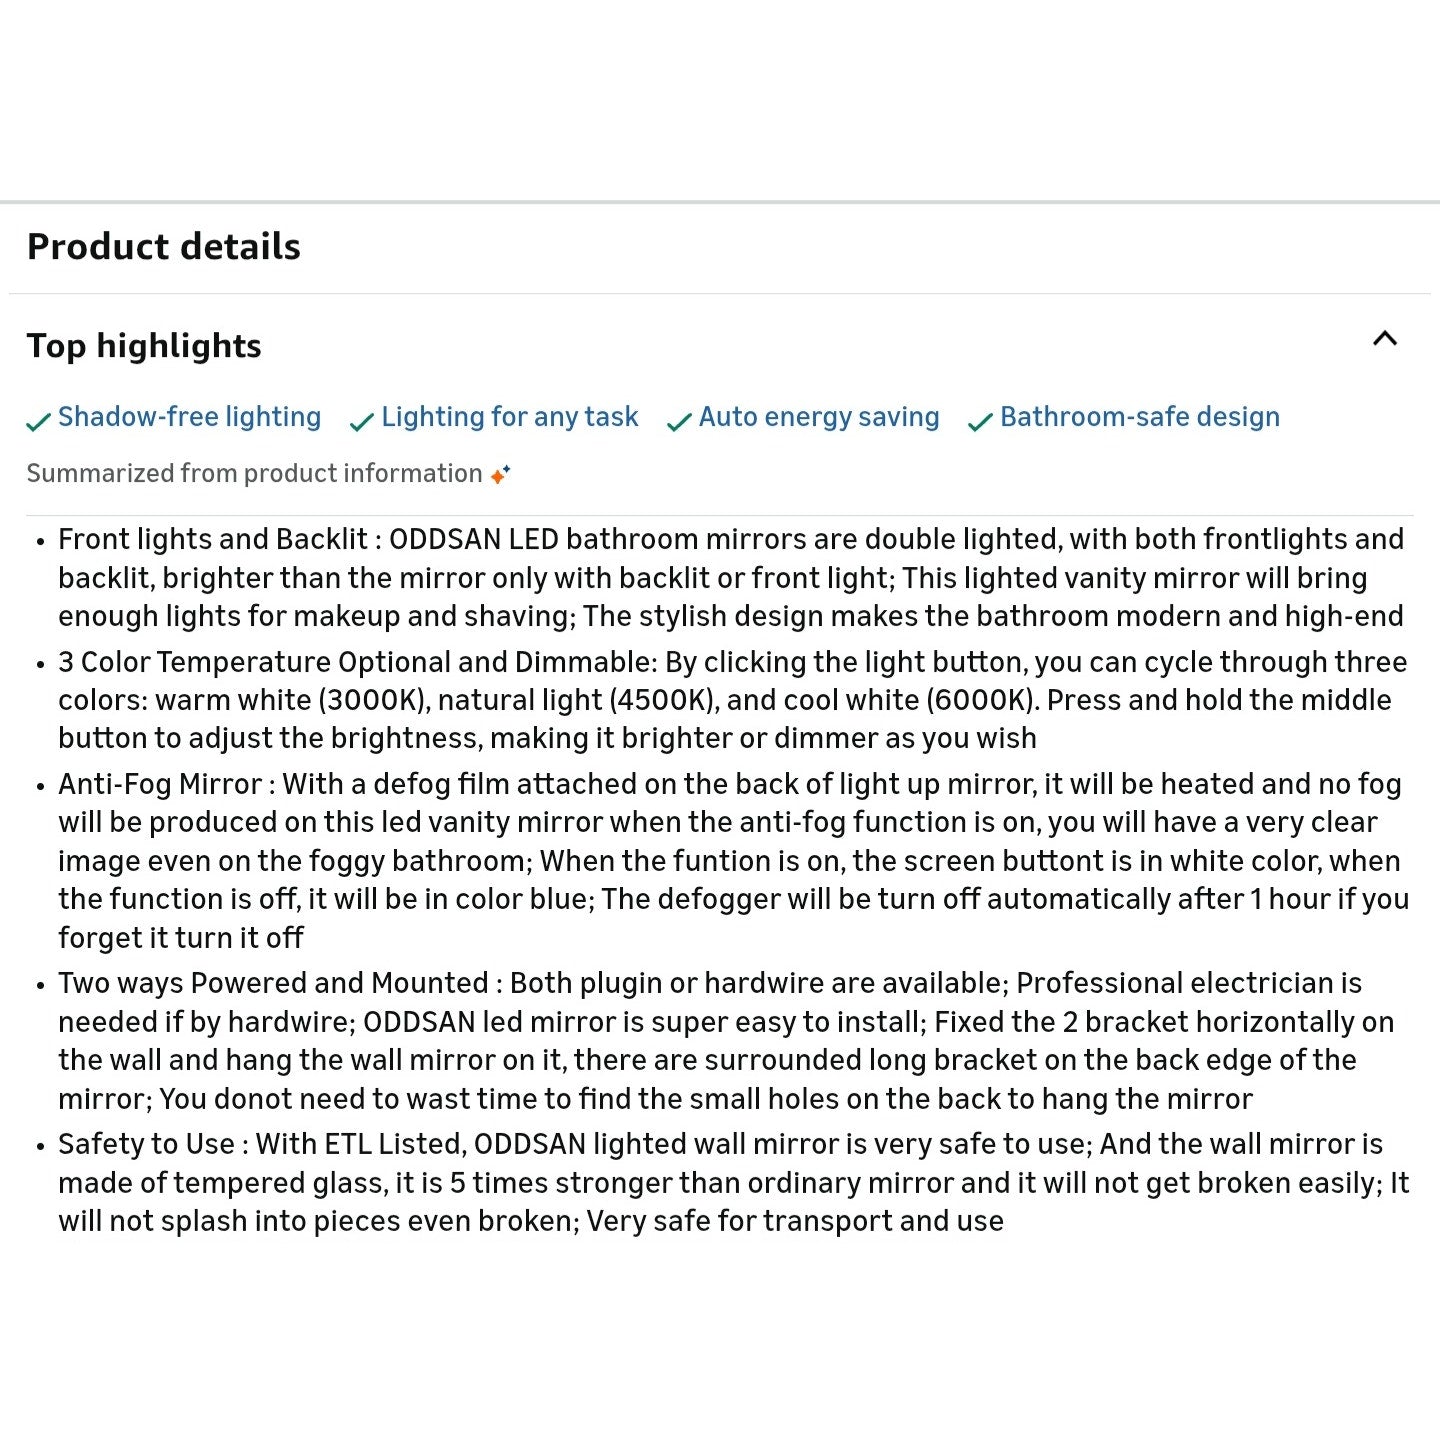Open the Lighting for any task link
This screenshot has height=1440, width=1440.
(509, 417)
